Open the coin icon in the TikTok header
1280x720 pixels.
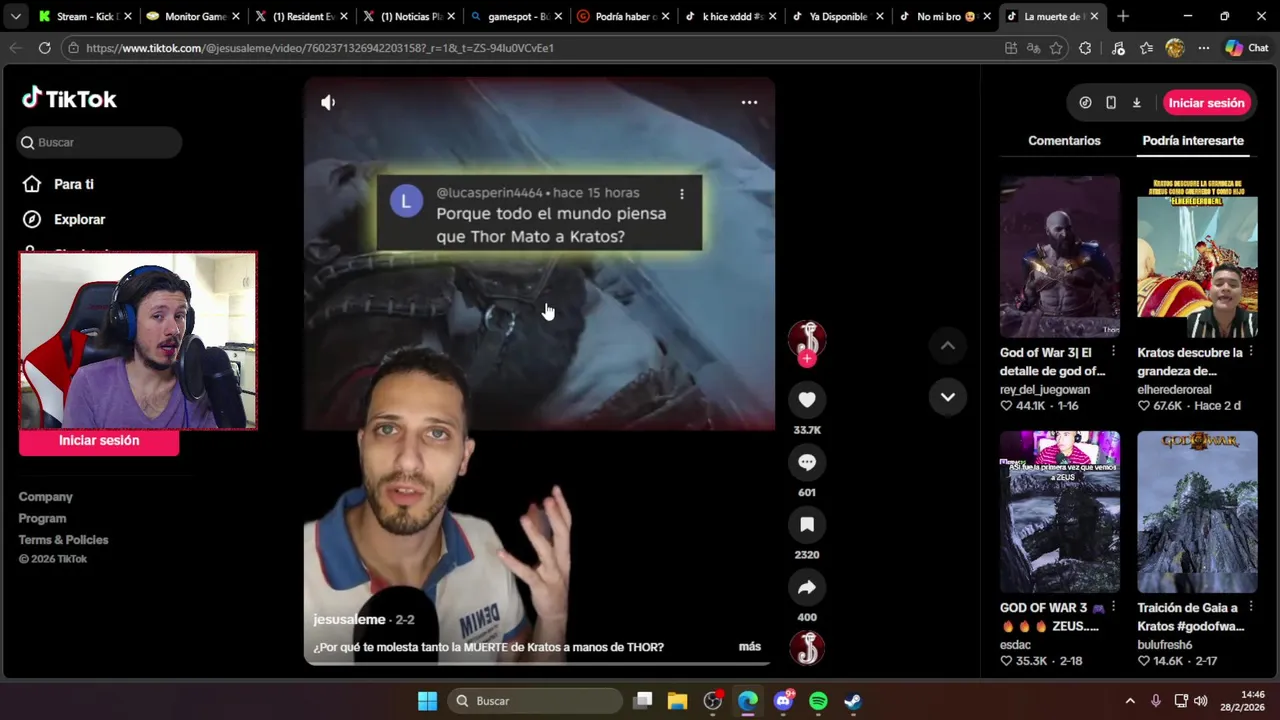[x=1085, y=103]
